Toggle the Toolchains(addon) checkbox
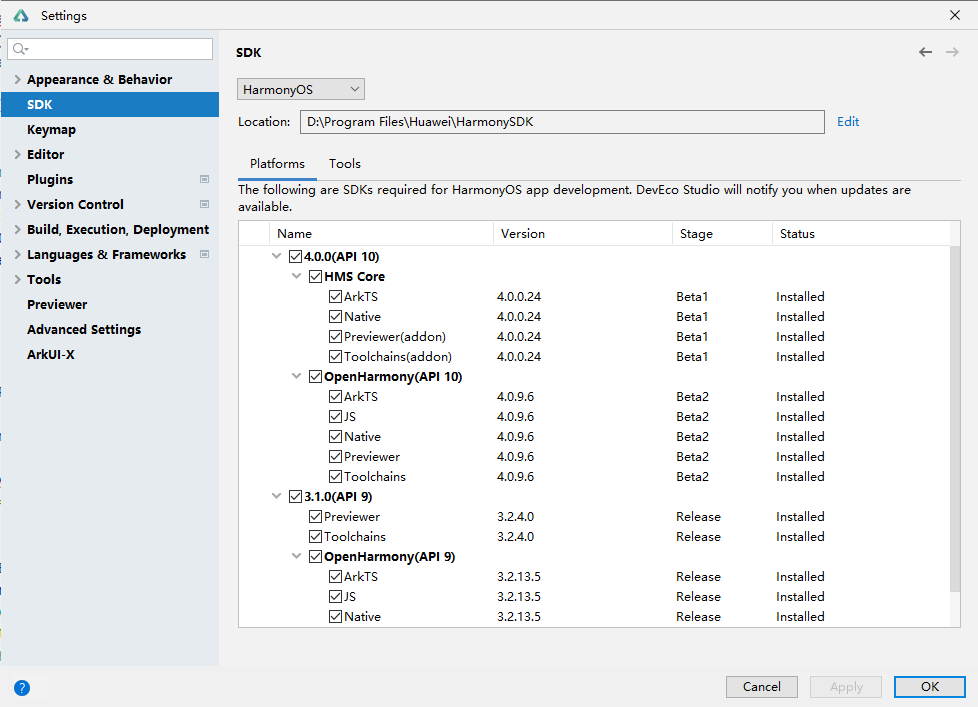This screenshot has height=707, width=978. pos(336,357)
